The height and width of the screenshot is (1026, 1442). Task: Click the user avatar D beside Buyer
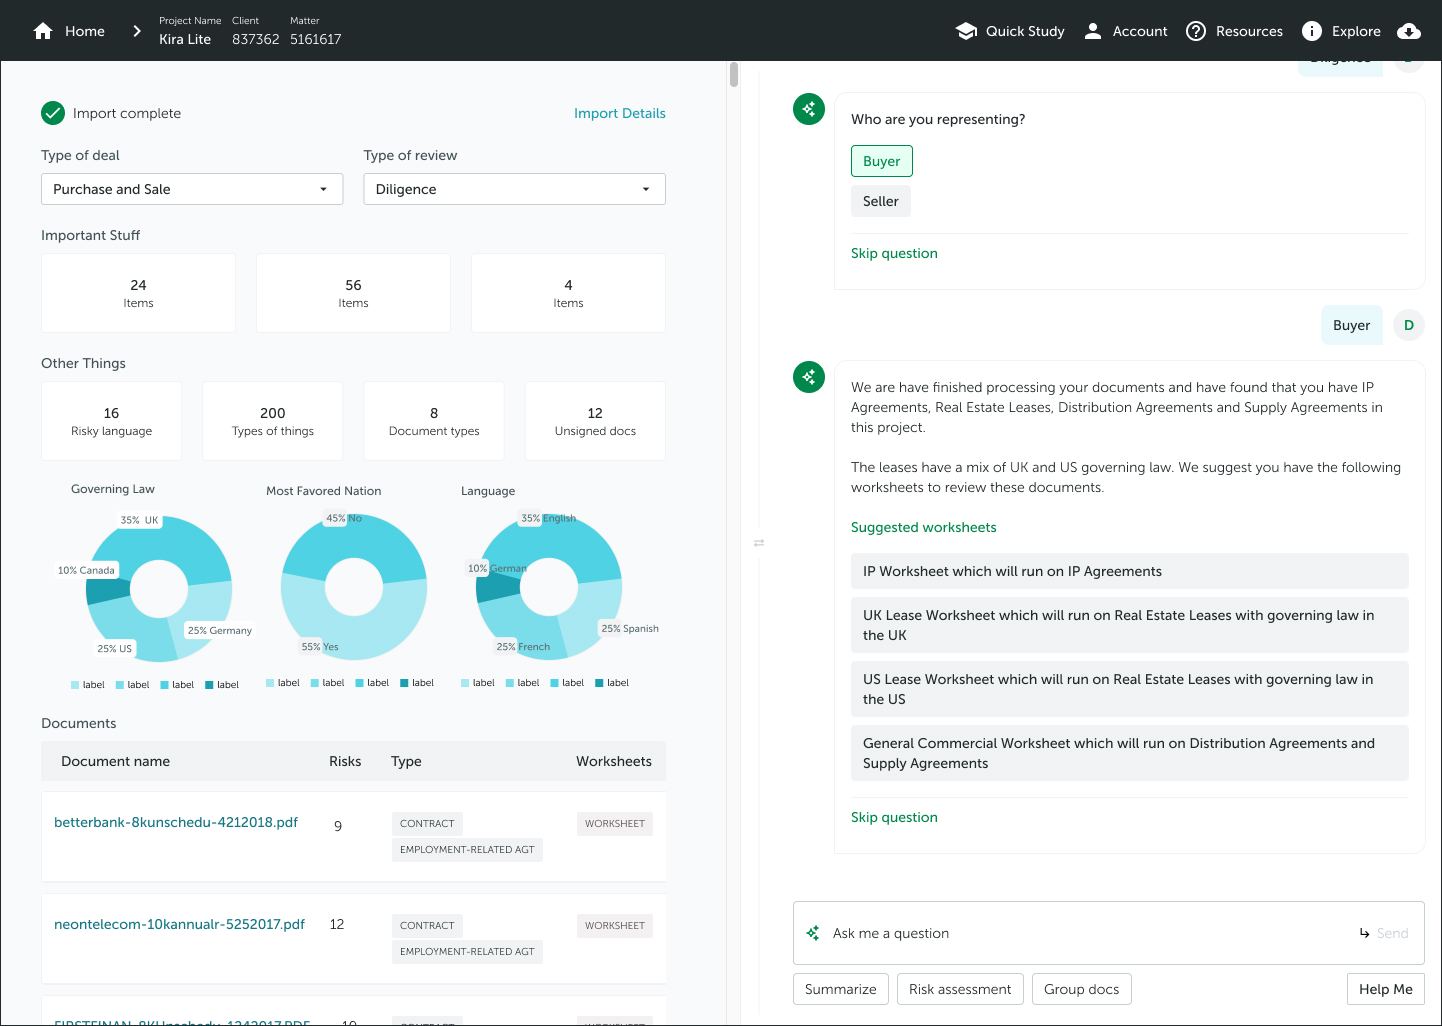[1409, 325]
